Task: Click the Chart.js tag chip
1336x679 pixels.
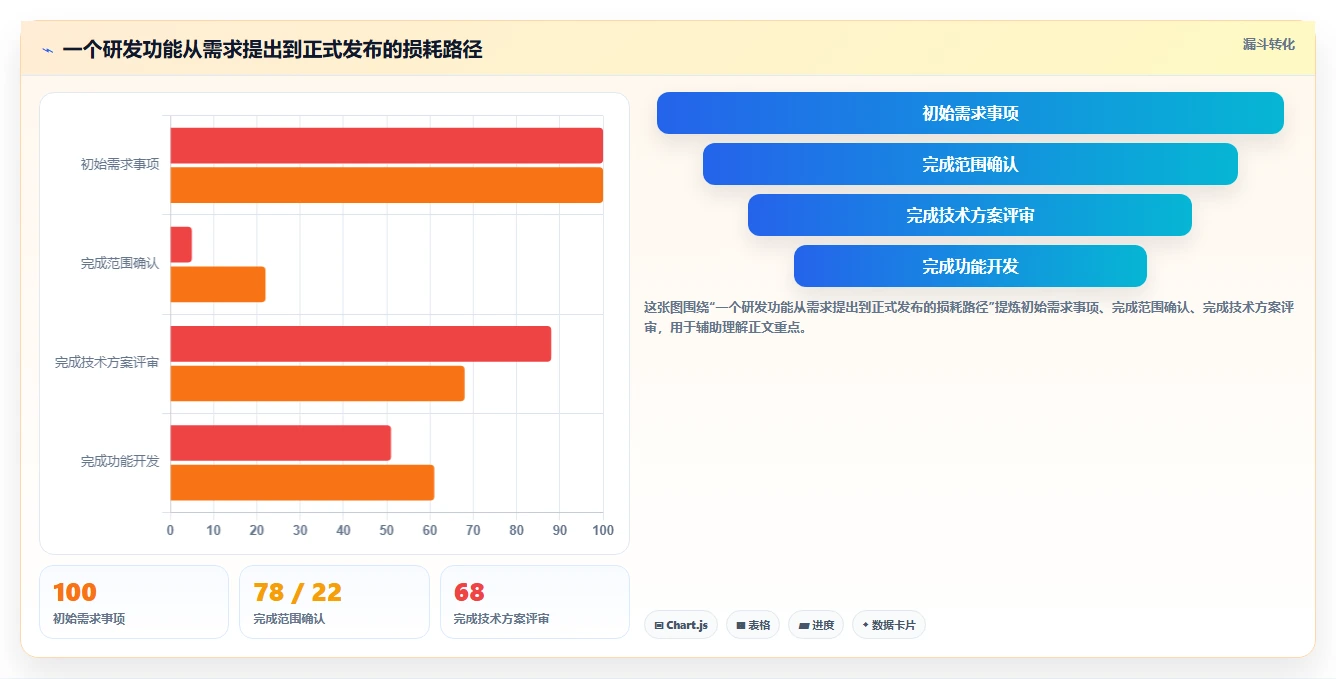Action: (681, 625)
